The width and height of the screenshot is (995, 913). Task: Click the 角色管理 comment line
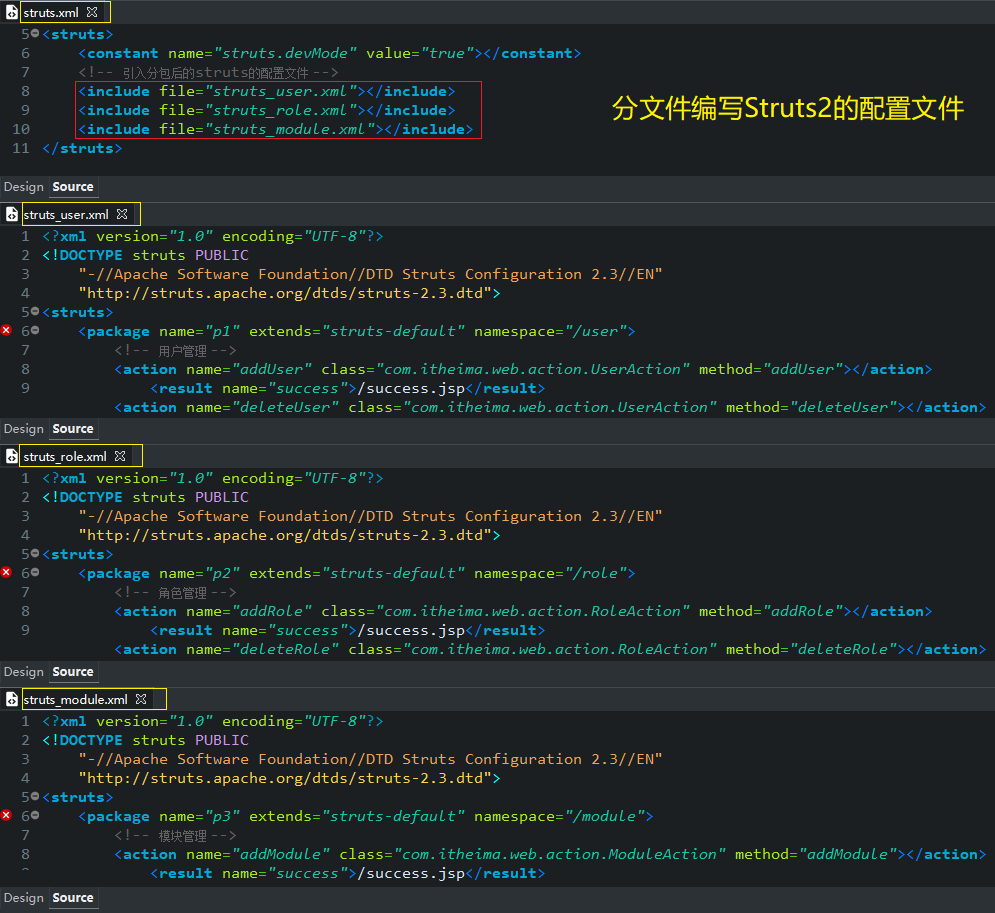tap(175, 593)
